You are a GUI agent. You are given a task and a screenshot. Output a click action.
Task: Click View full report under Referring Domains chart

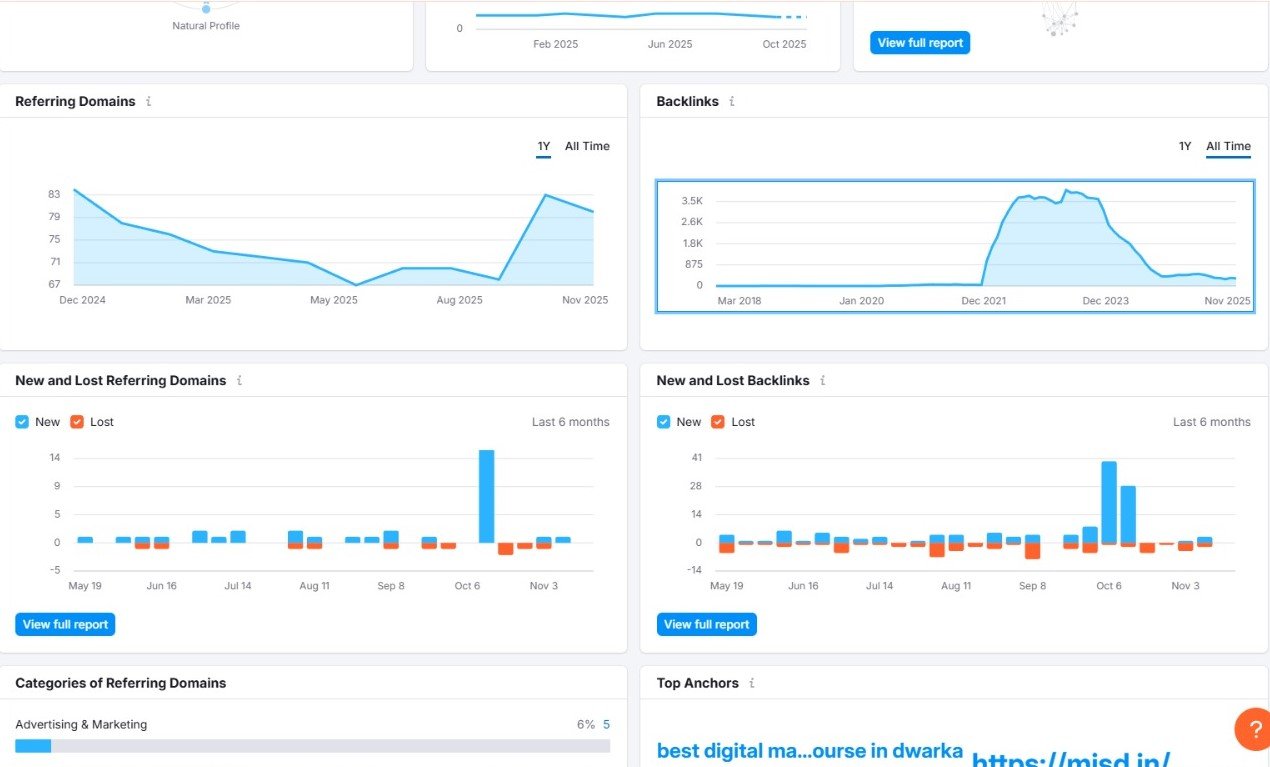(65, 624)
